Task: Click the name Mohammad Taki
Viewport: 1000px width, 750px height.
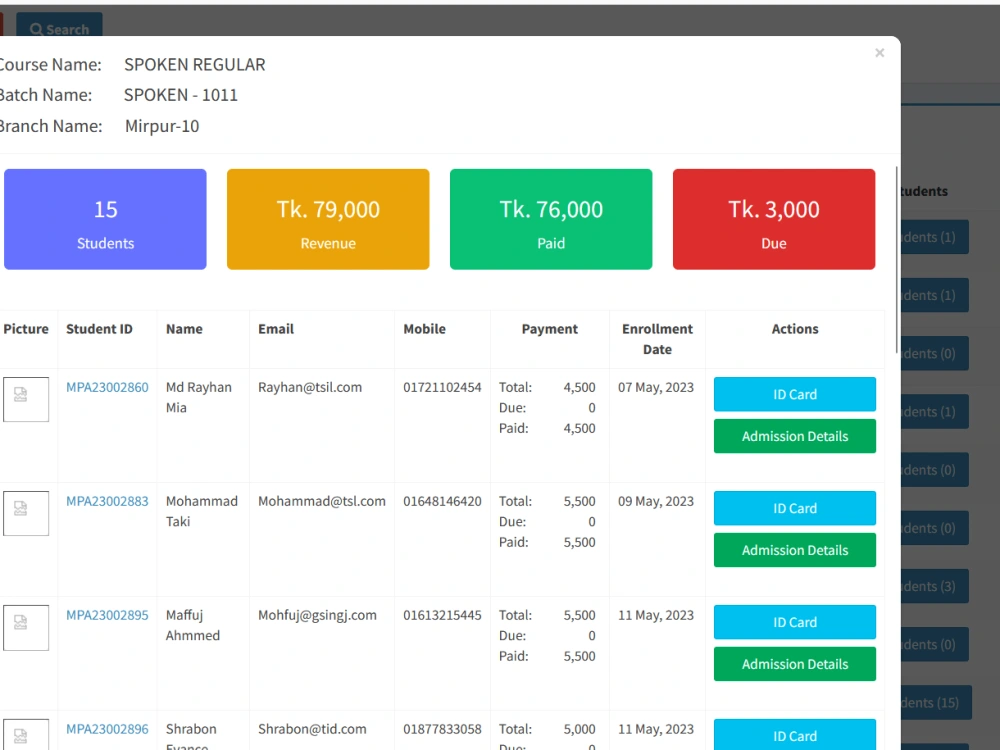Action: click(x=202, y=511)
